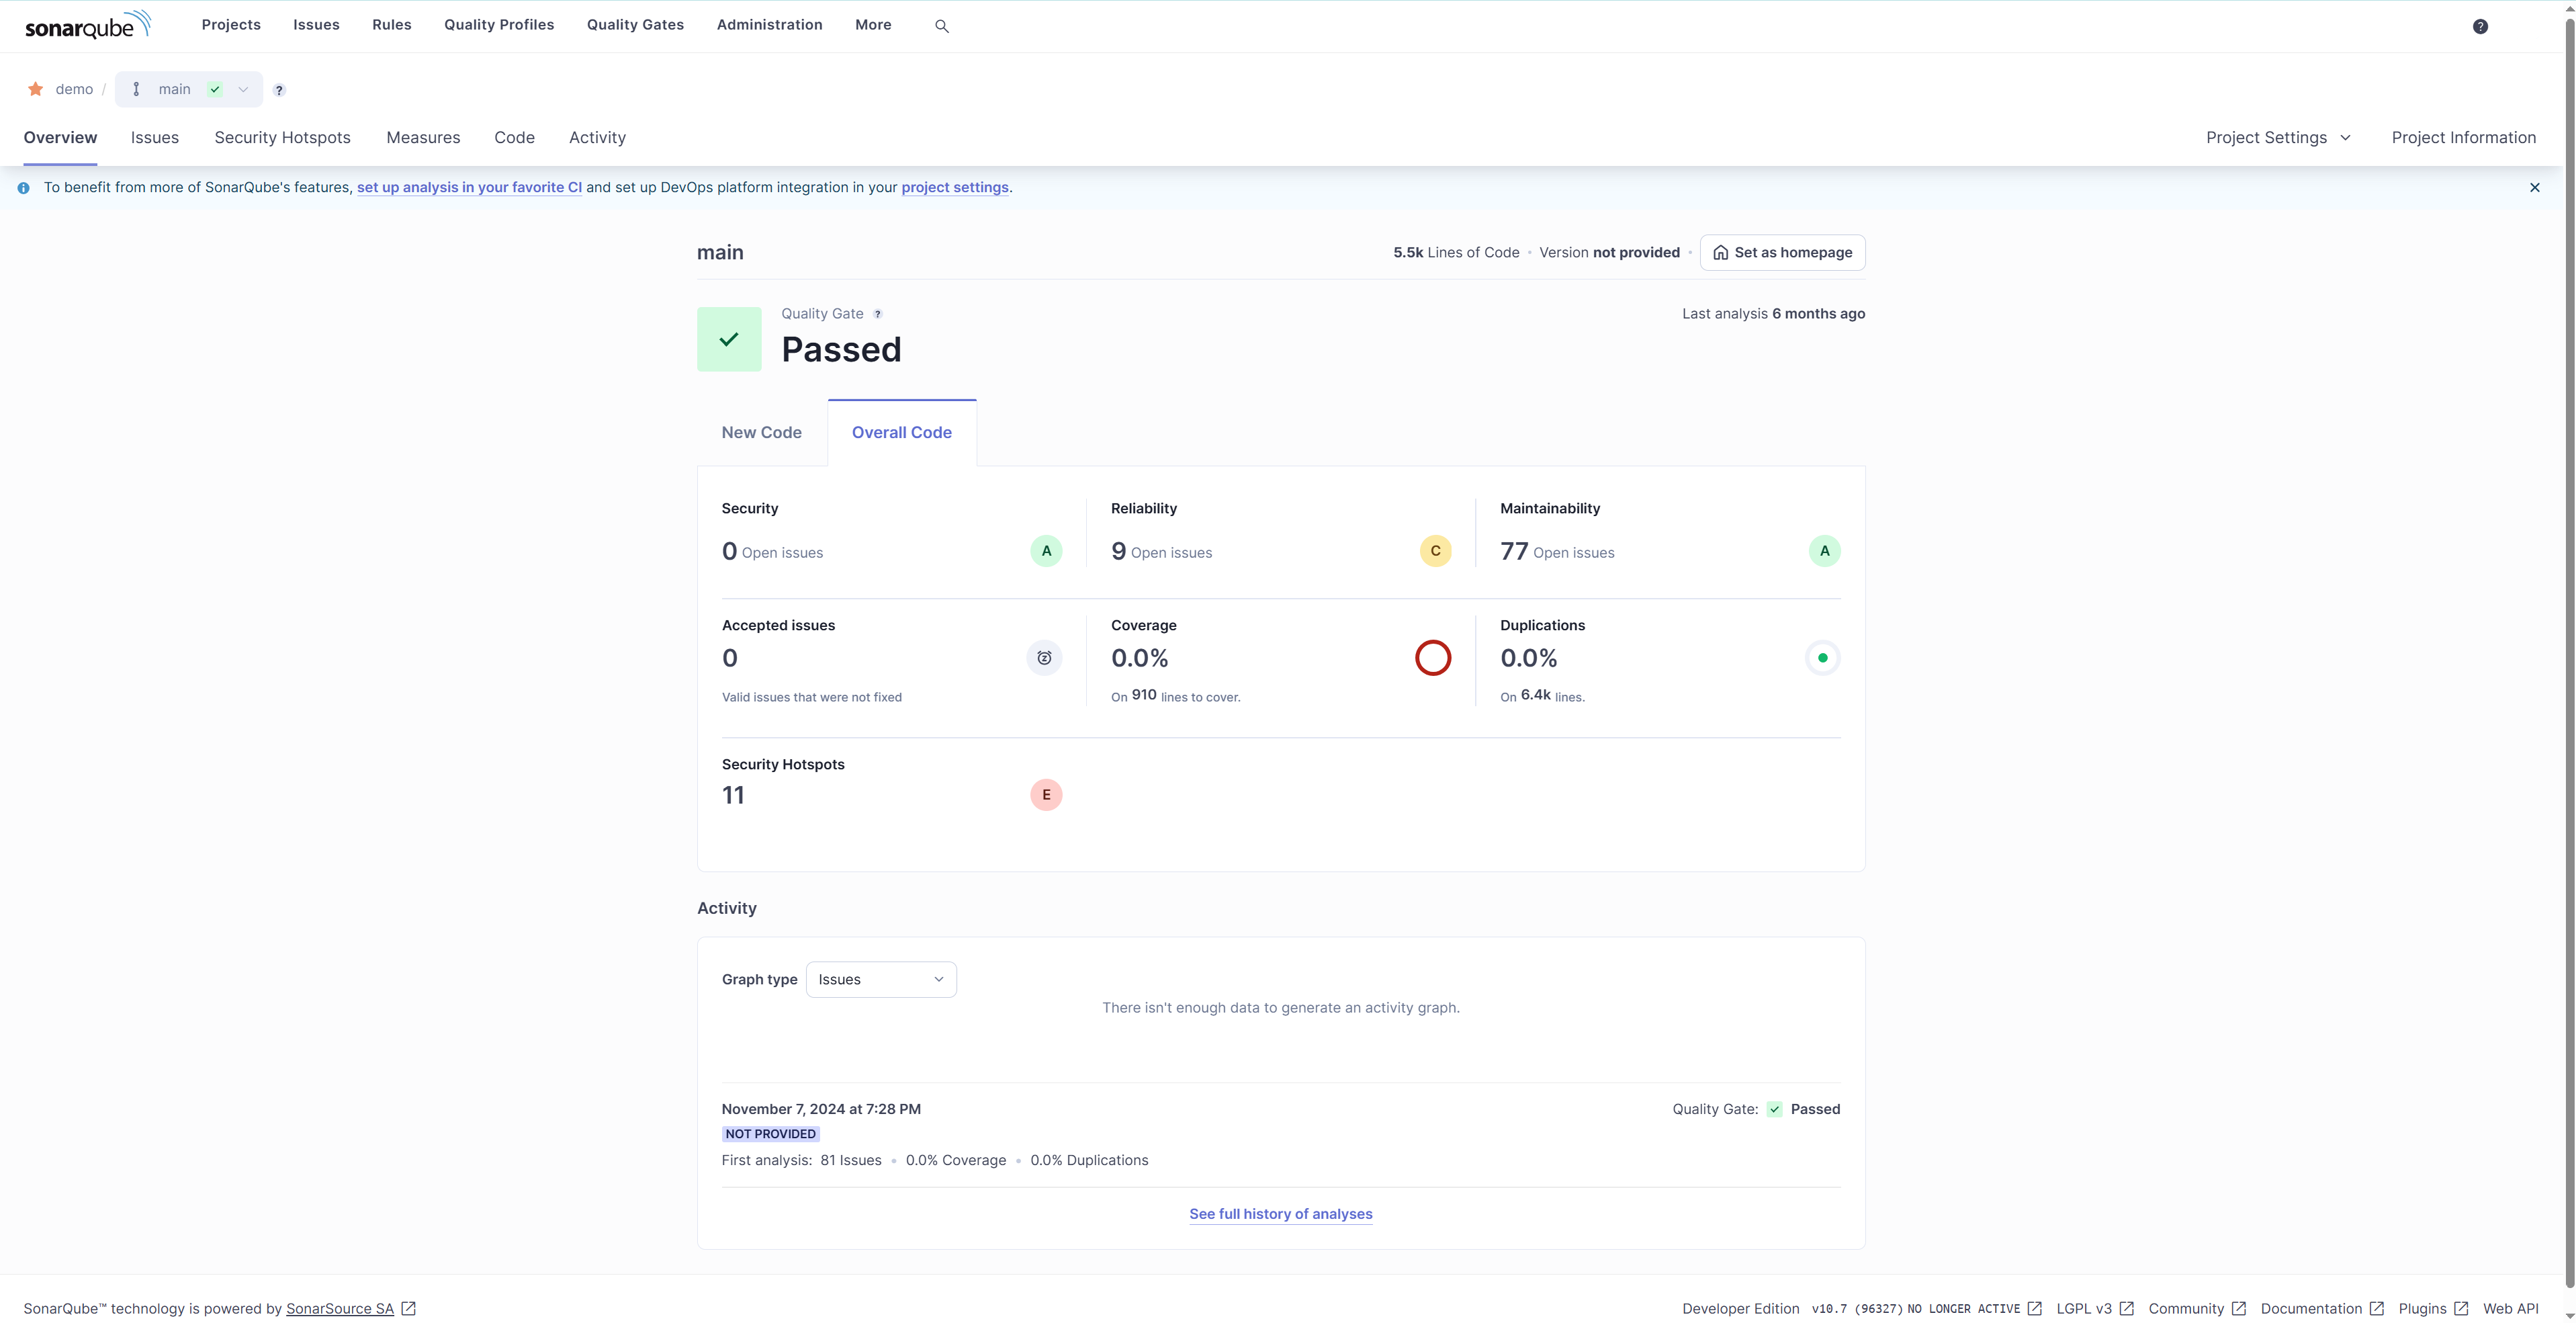This screenshot has height=1323, width=2576.
Task: Dismiss the info banner
Action: tap(2534, 187)
